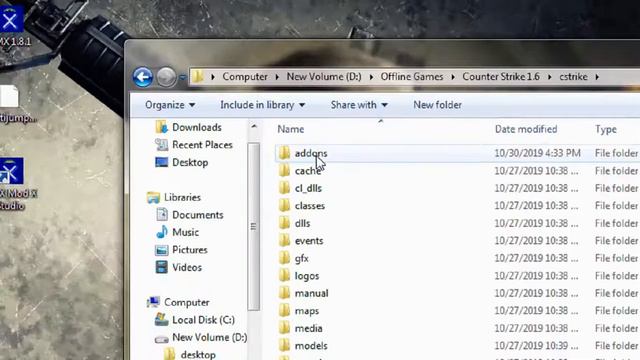Open the Include in library menu
This screenshot has height=360, width=640.
click(x=262, y=105)
